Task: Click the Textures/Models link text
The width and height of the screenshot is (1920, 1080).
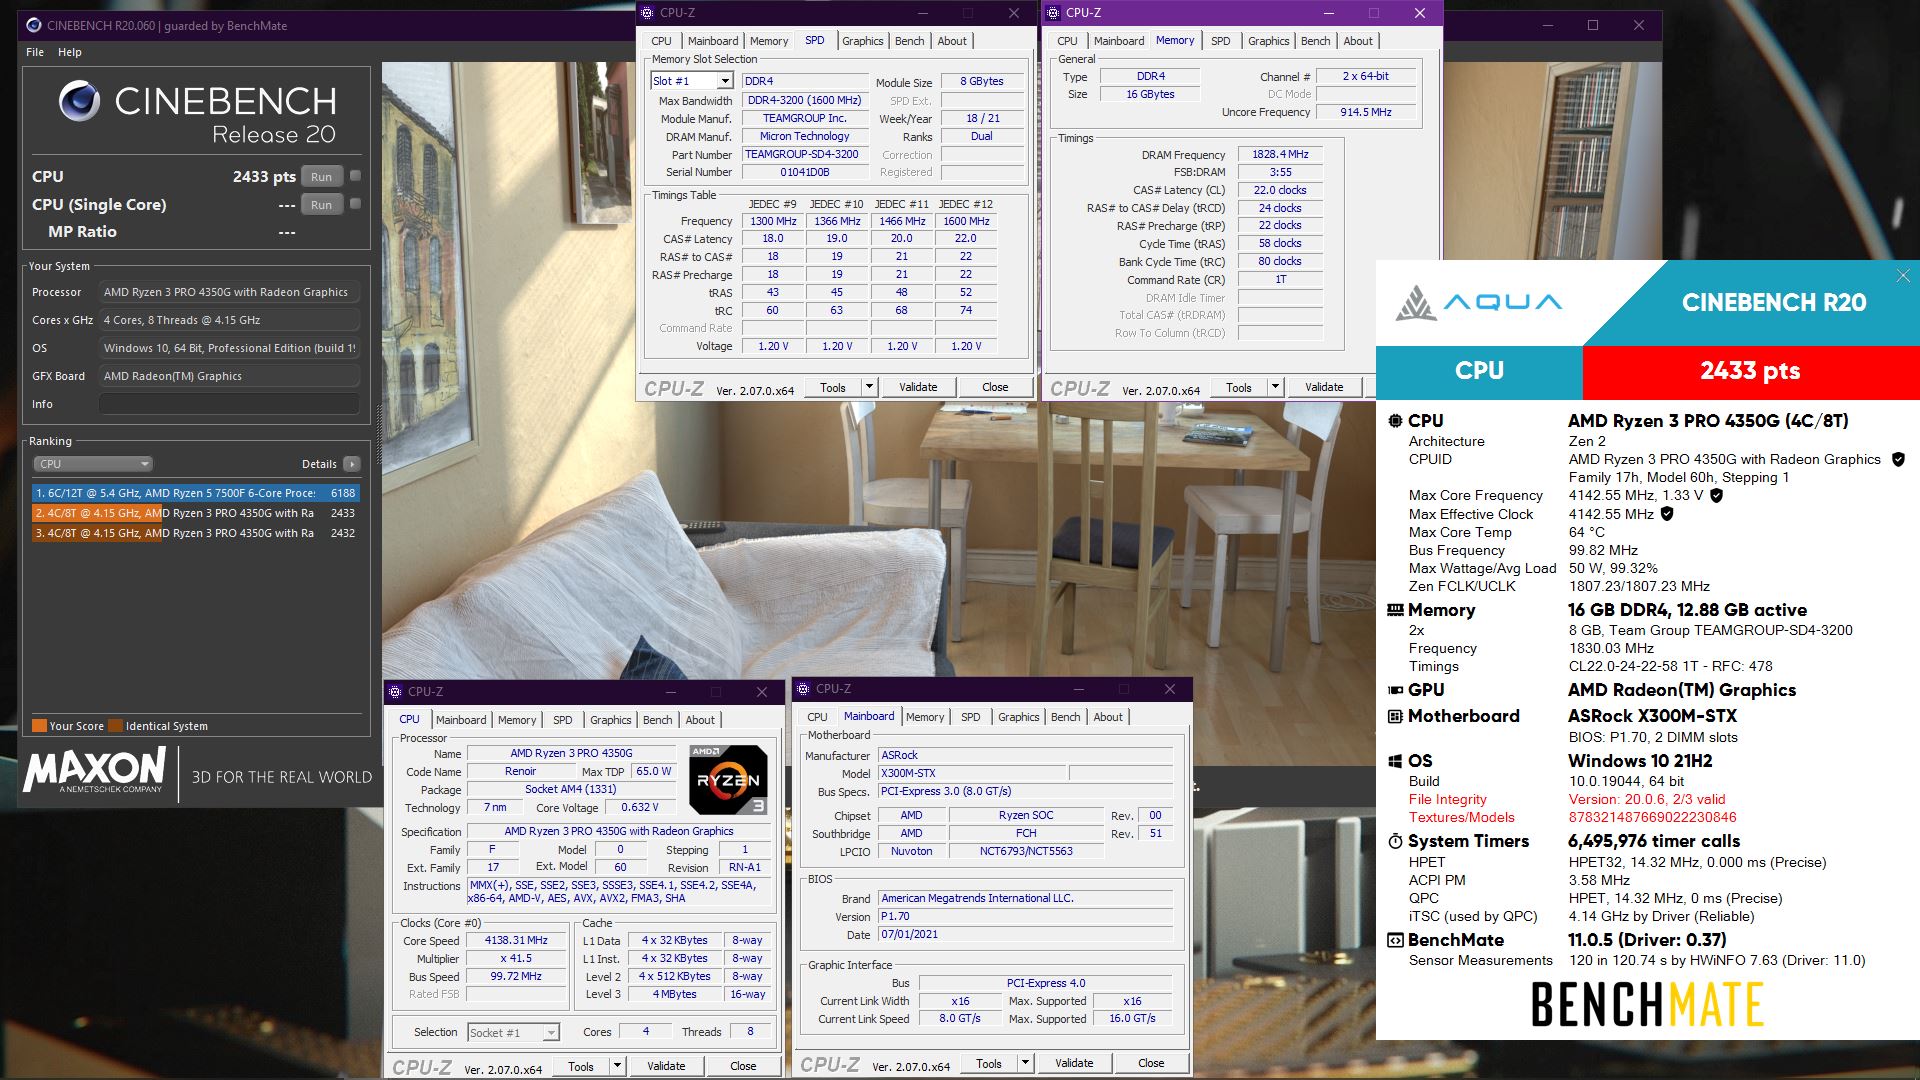Action: (x=1461, y=817)
